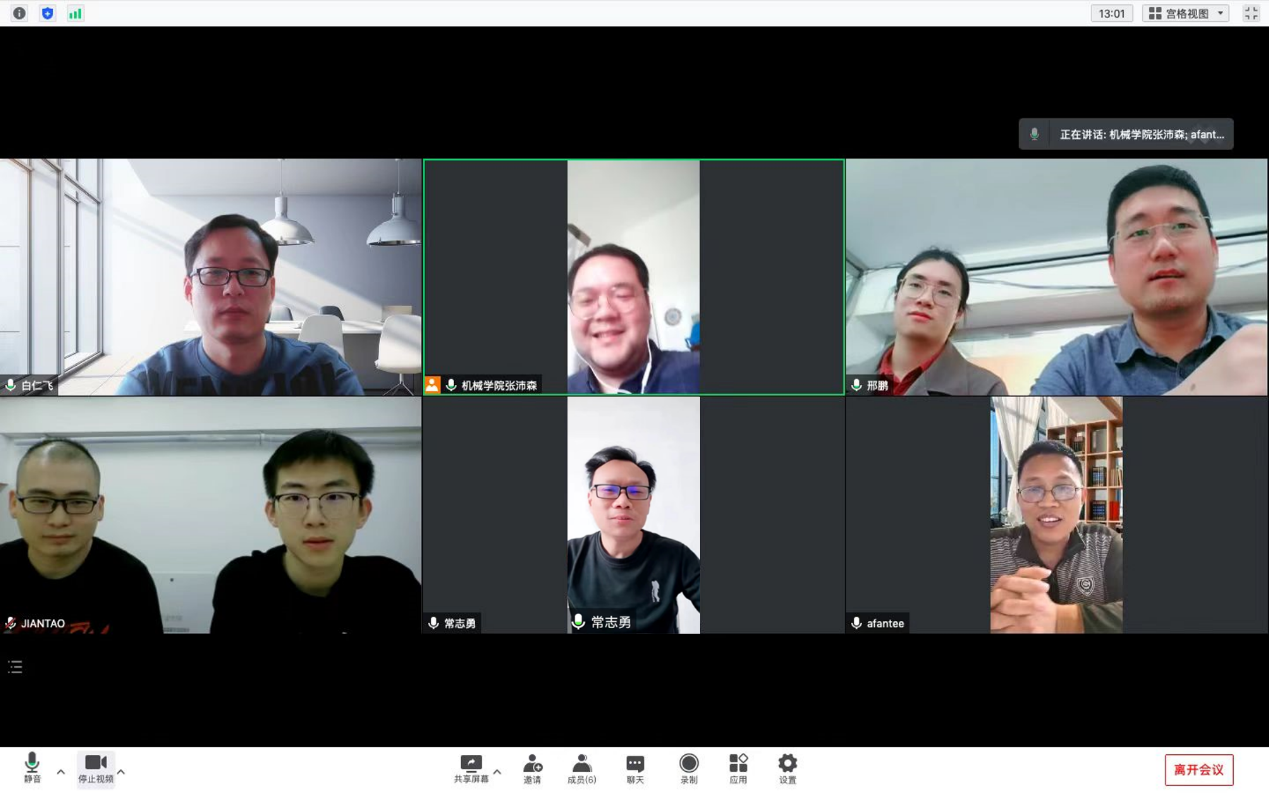Click the list icon below JIANTAO video

[15, 667]
